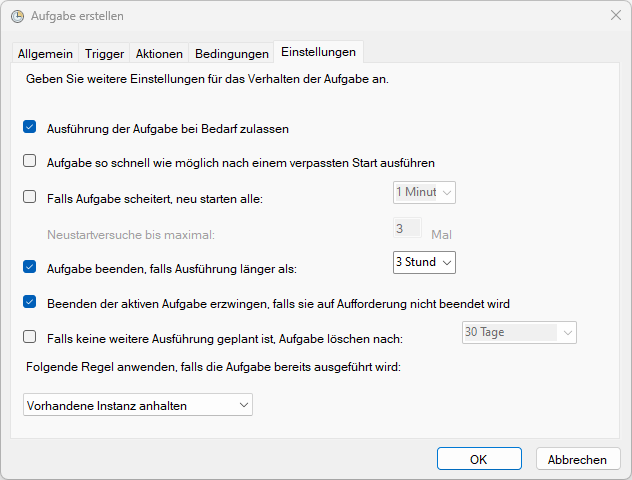Open the Trigger tab
This screenshot has height=480, width=632.
coord(104,54)
